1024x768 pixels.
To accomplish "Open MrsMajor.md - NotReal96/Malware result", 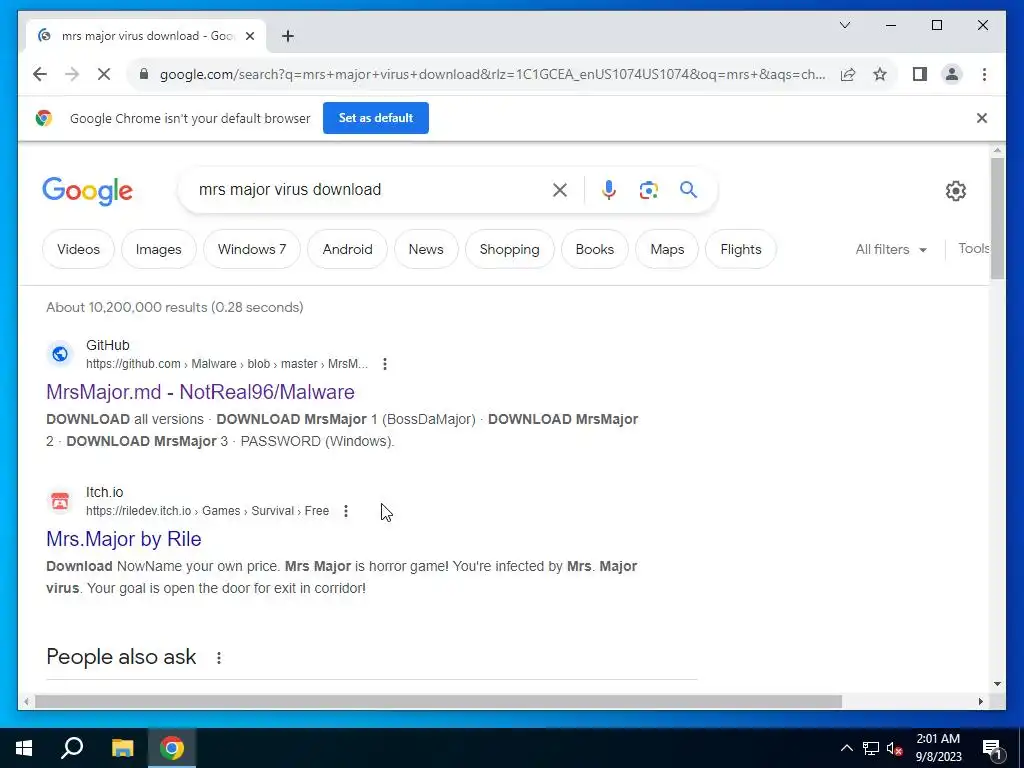I will 200,392.
